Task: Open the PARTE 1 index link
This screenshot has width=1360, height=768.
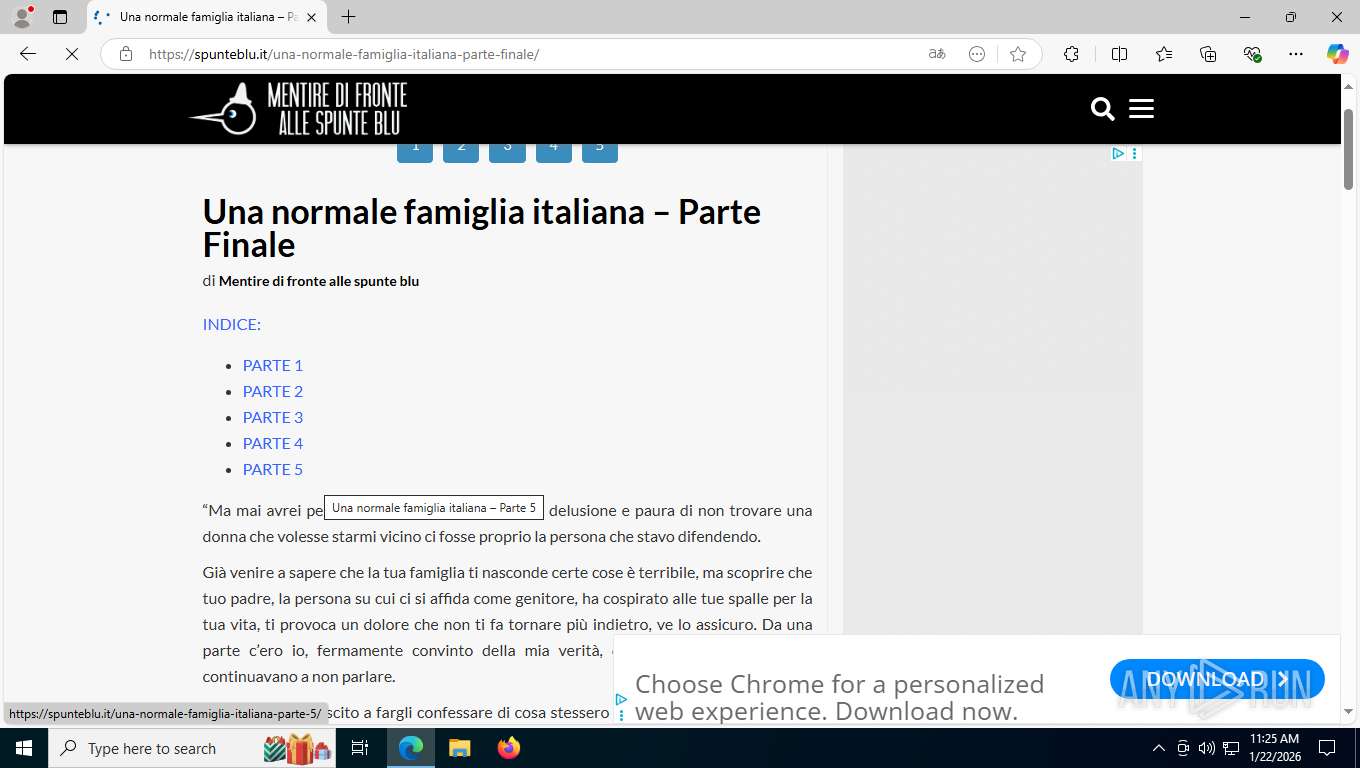Action: tap(273, 365)
